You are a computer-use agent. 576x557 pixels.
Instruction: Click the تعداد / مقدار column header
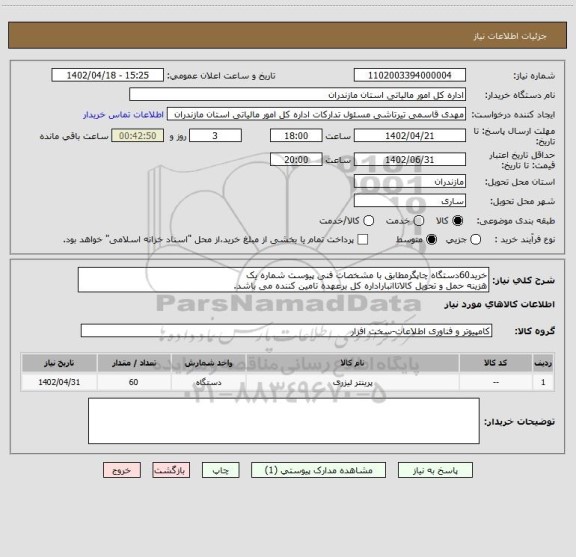[134, 363]
